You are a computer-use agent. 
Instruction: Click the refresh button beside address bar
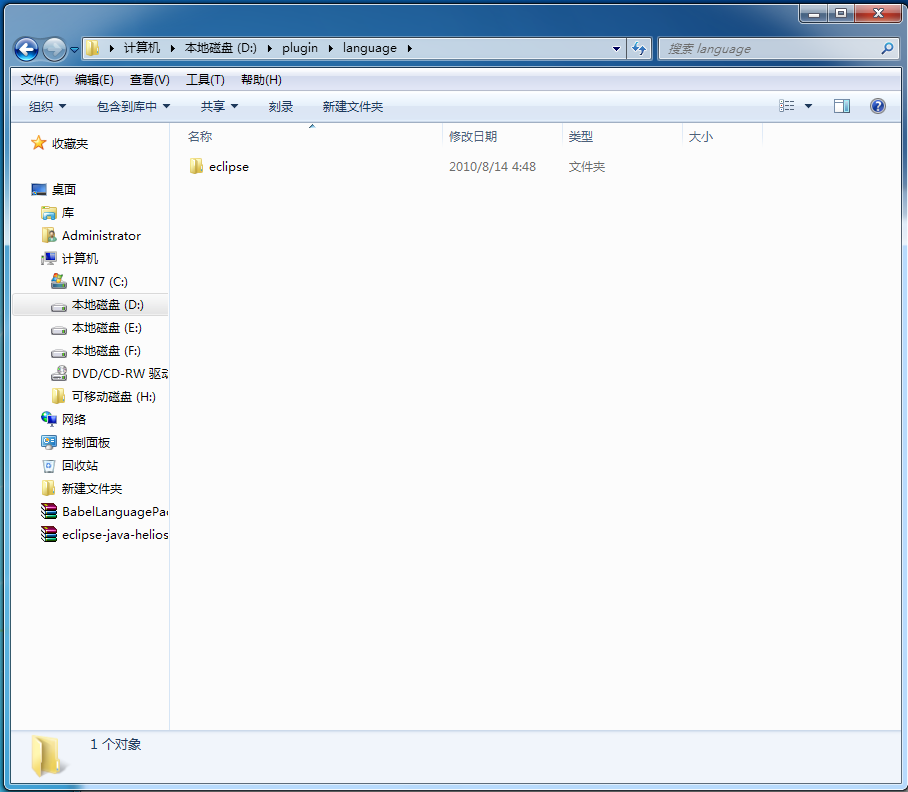pos(639,49)
